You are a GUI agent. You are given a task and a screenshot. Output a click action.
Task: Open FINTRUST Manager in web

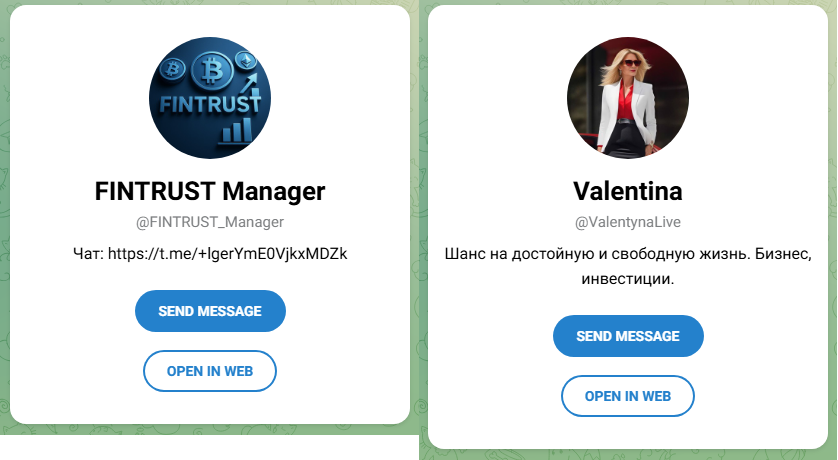(x=210, y=371)
